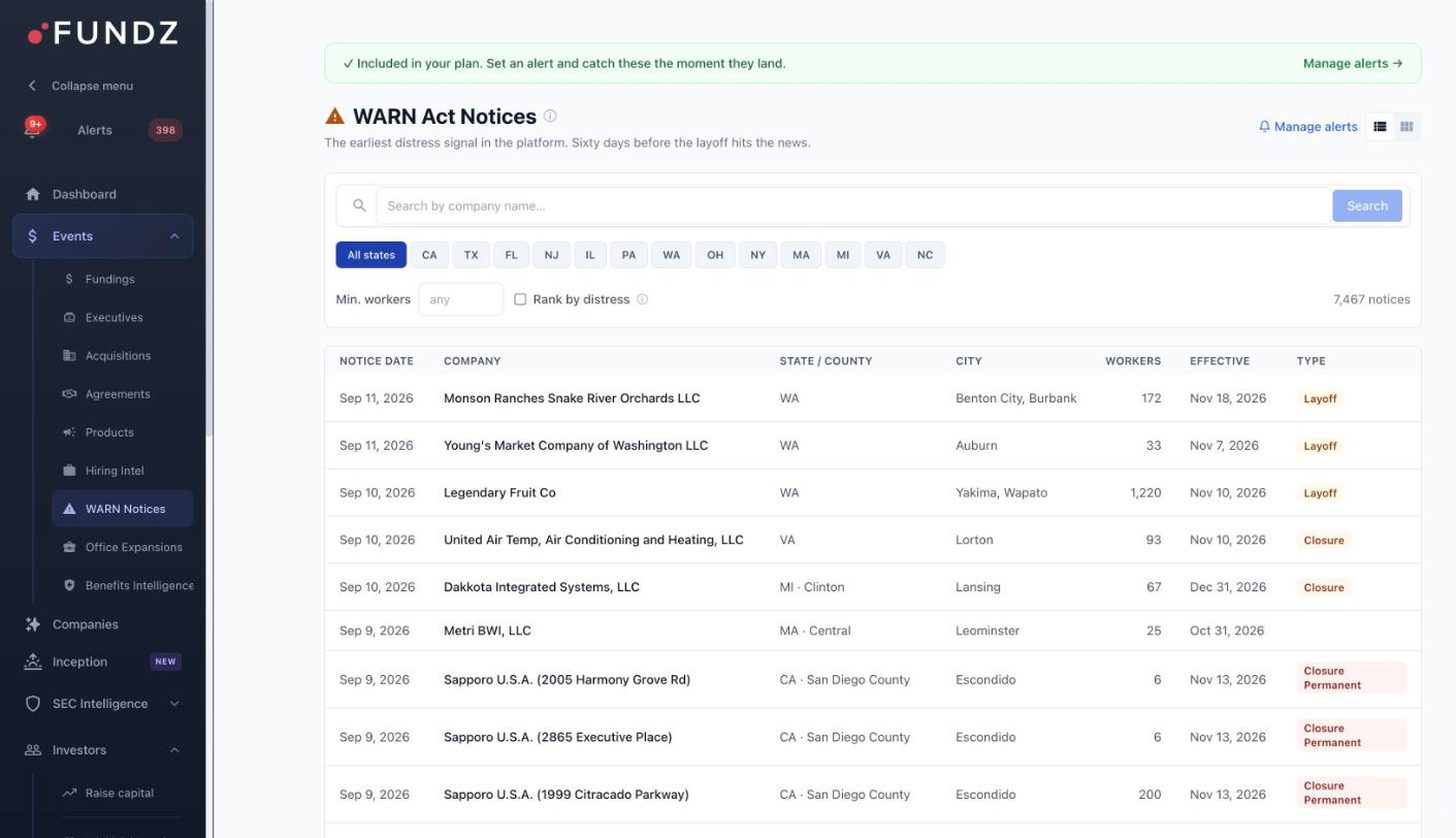Open Agreements via its handshake icon
1456x838 pixels.
(x=69, y=394)
